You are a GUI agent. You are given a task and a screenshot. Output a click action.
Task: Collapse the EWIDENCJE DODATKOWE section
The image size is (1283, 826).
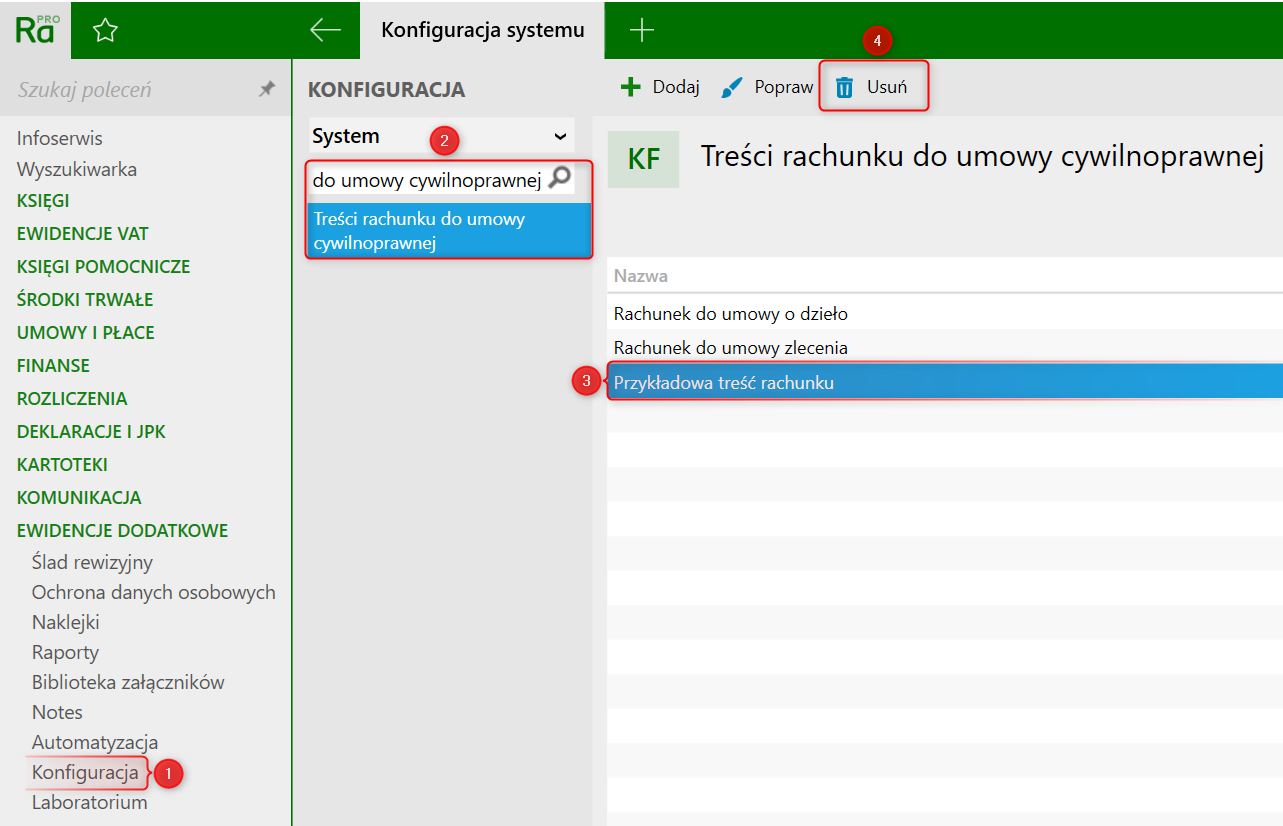pos(123,530)
